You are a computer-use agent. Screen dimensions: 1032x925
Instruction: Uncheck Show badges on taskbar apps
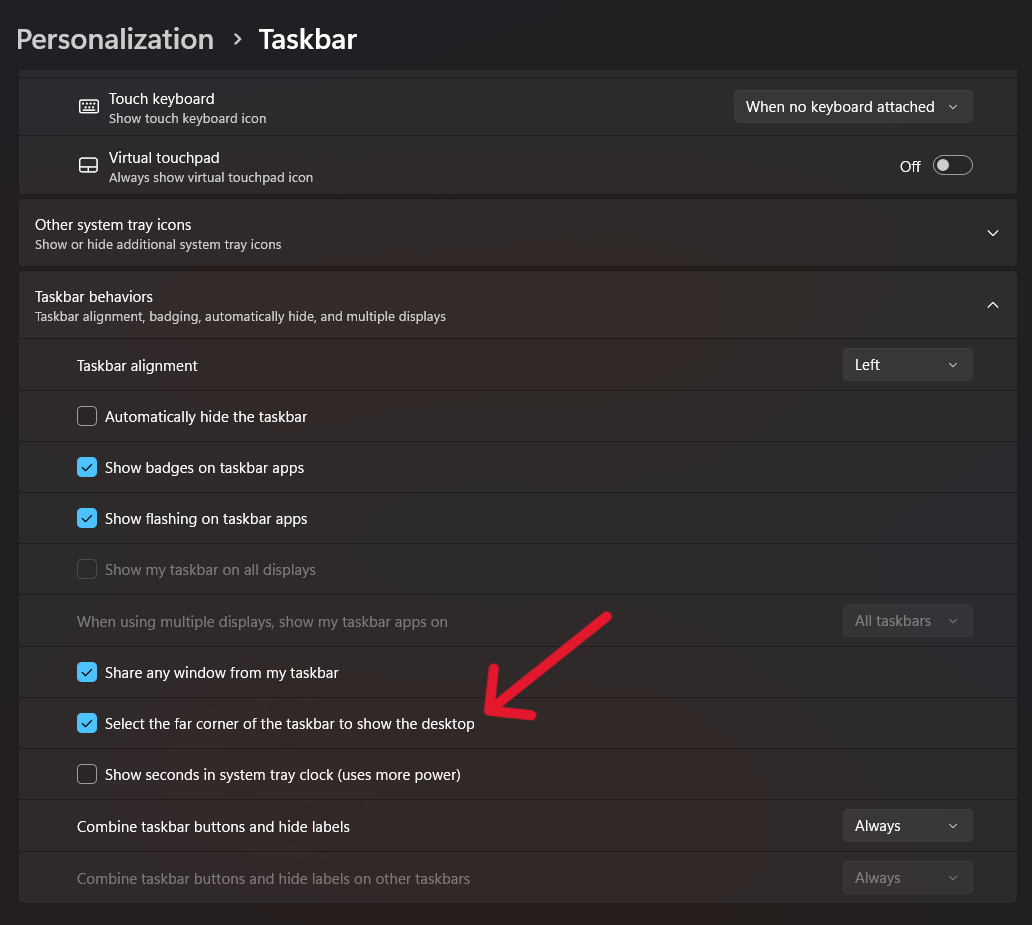pyautogui.click(x=87, y=467)
